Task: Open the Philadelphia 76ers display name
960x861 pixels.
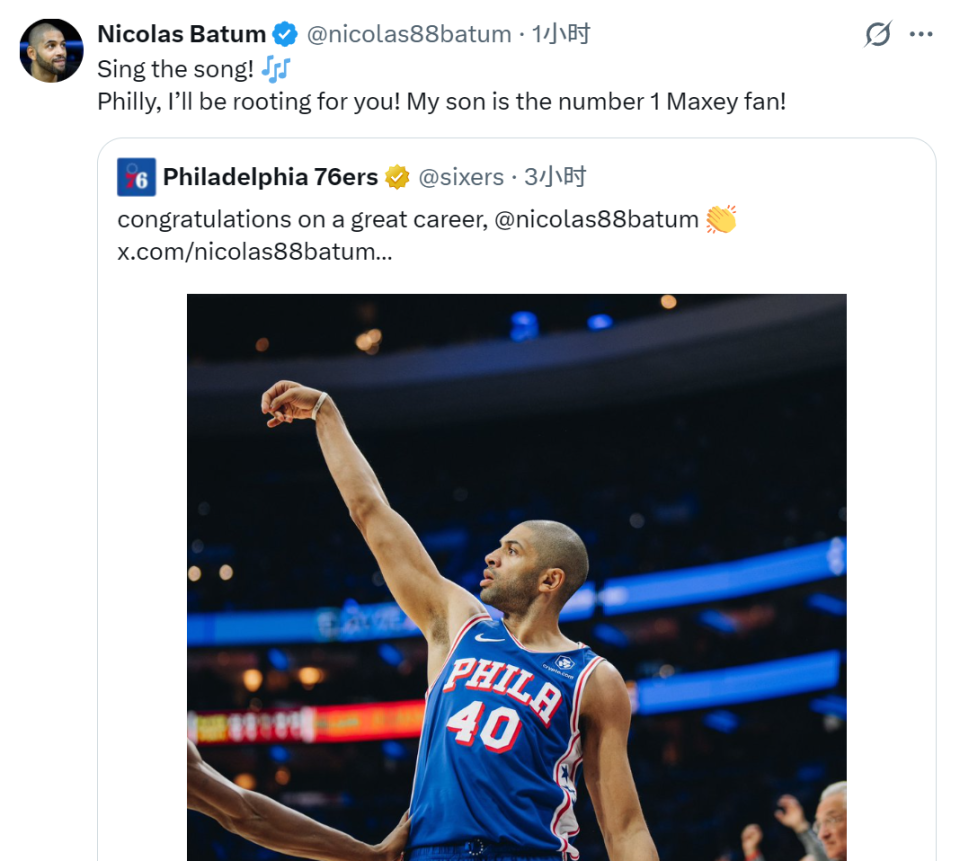Action: [271, 177]
